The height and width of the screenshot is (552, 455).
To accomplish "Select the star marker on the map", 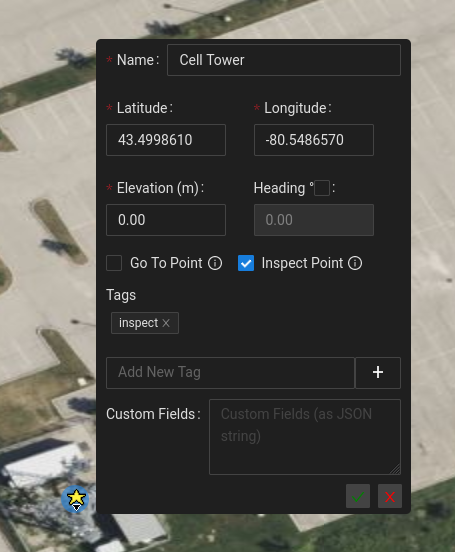I will click(x=75, y=499).
